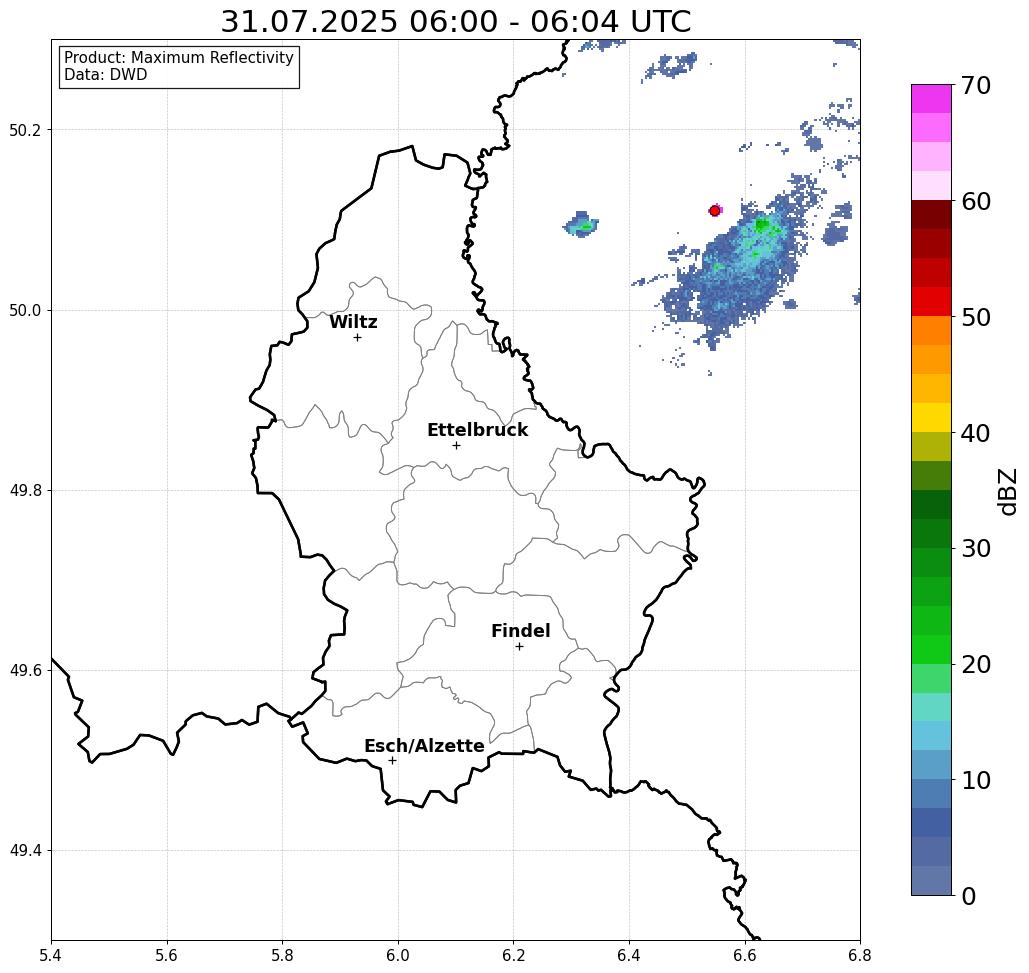Click the Ettelbruck city label
Screen dimensions: 1029x973
pyautogui.click(x=477, y=430)
